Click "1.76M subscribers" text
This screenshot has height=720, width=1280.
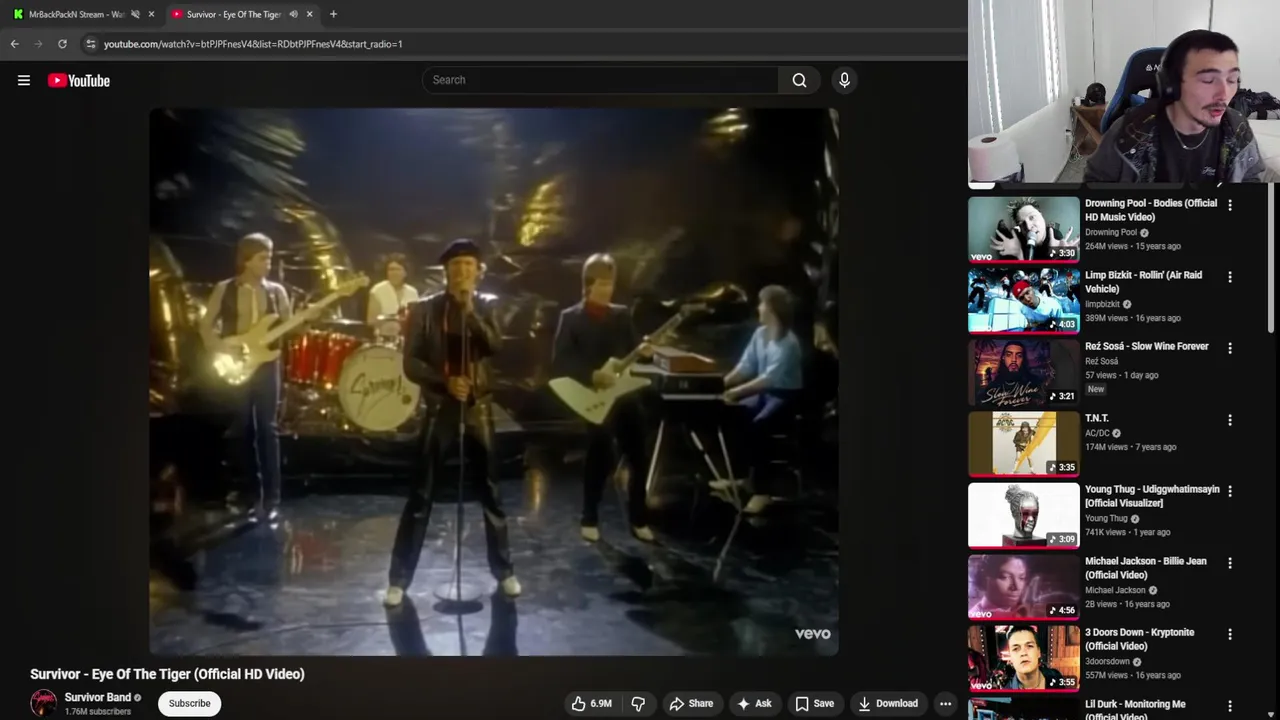pyautogui.click(x=98, y=712)
